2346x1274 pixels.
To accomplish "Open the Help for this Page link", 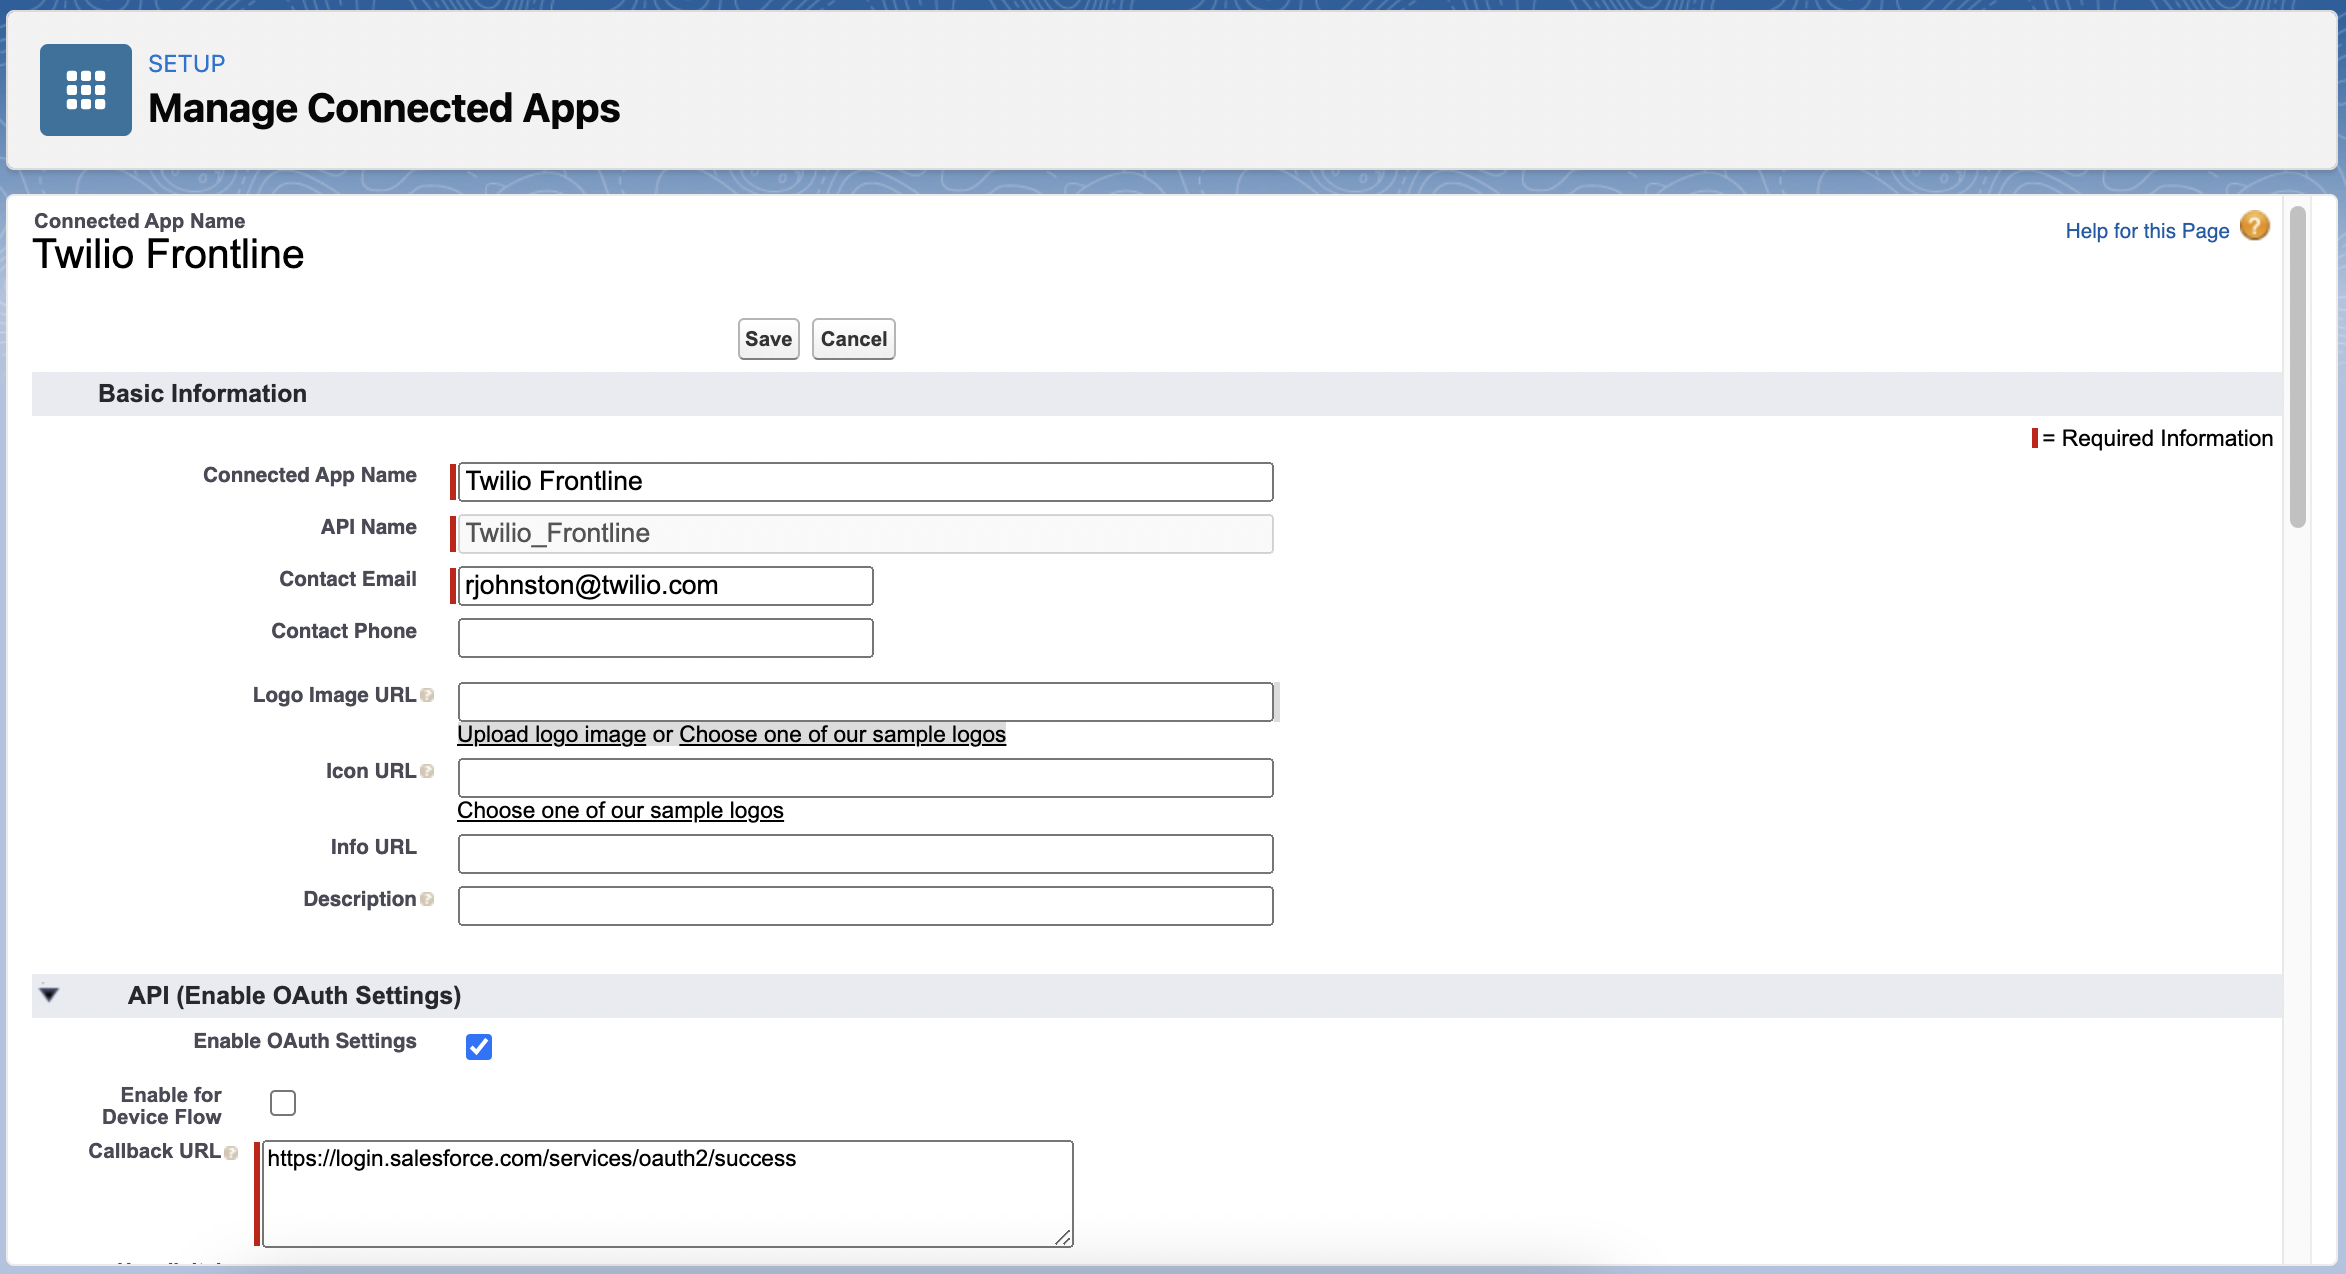I will coord(2147,231).
